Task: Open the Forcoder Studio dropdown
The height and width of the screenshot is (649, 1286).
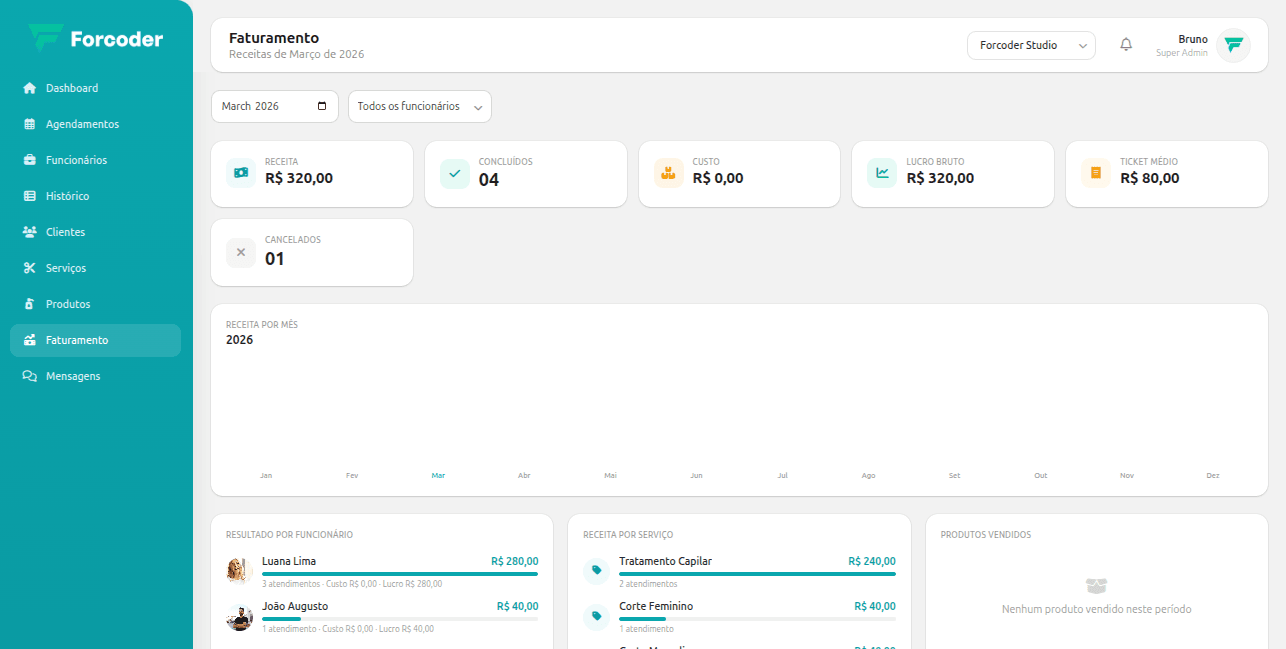Action: coord(1031,45)
